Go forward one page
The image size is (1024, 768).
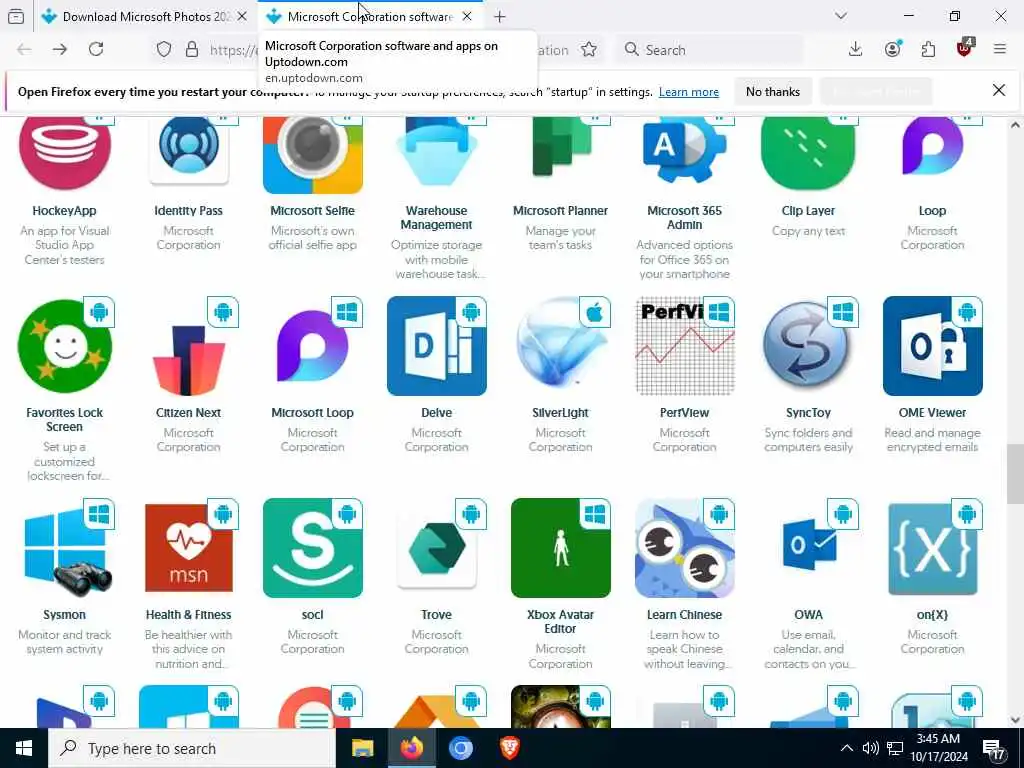[59, 49]
